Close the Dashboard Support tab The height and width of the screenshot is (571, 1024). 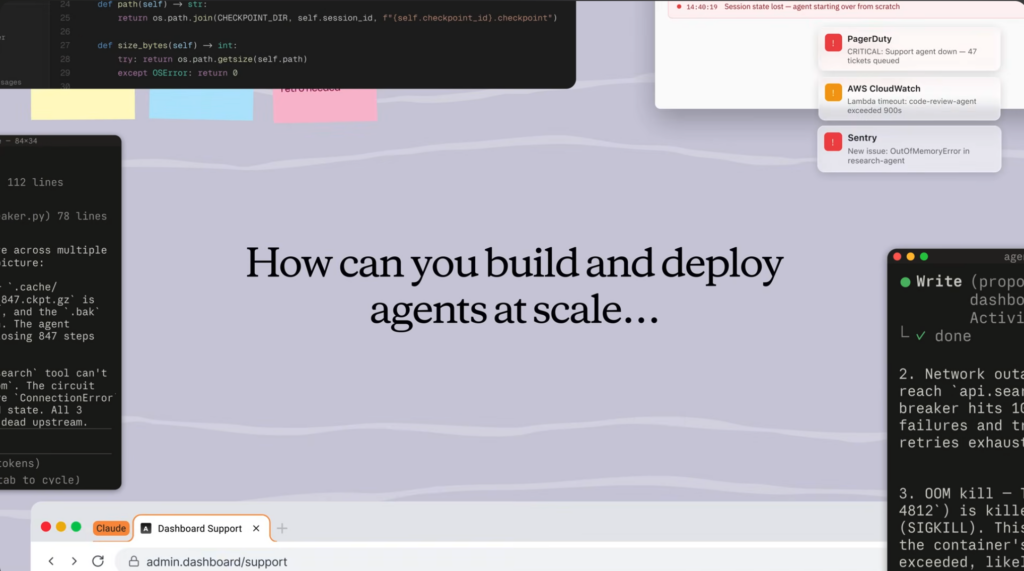[256, 528]
